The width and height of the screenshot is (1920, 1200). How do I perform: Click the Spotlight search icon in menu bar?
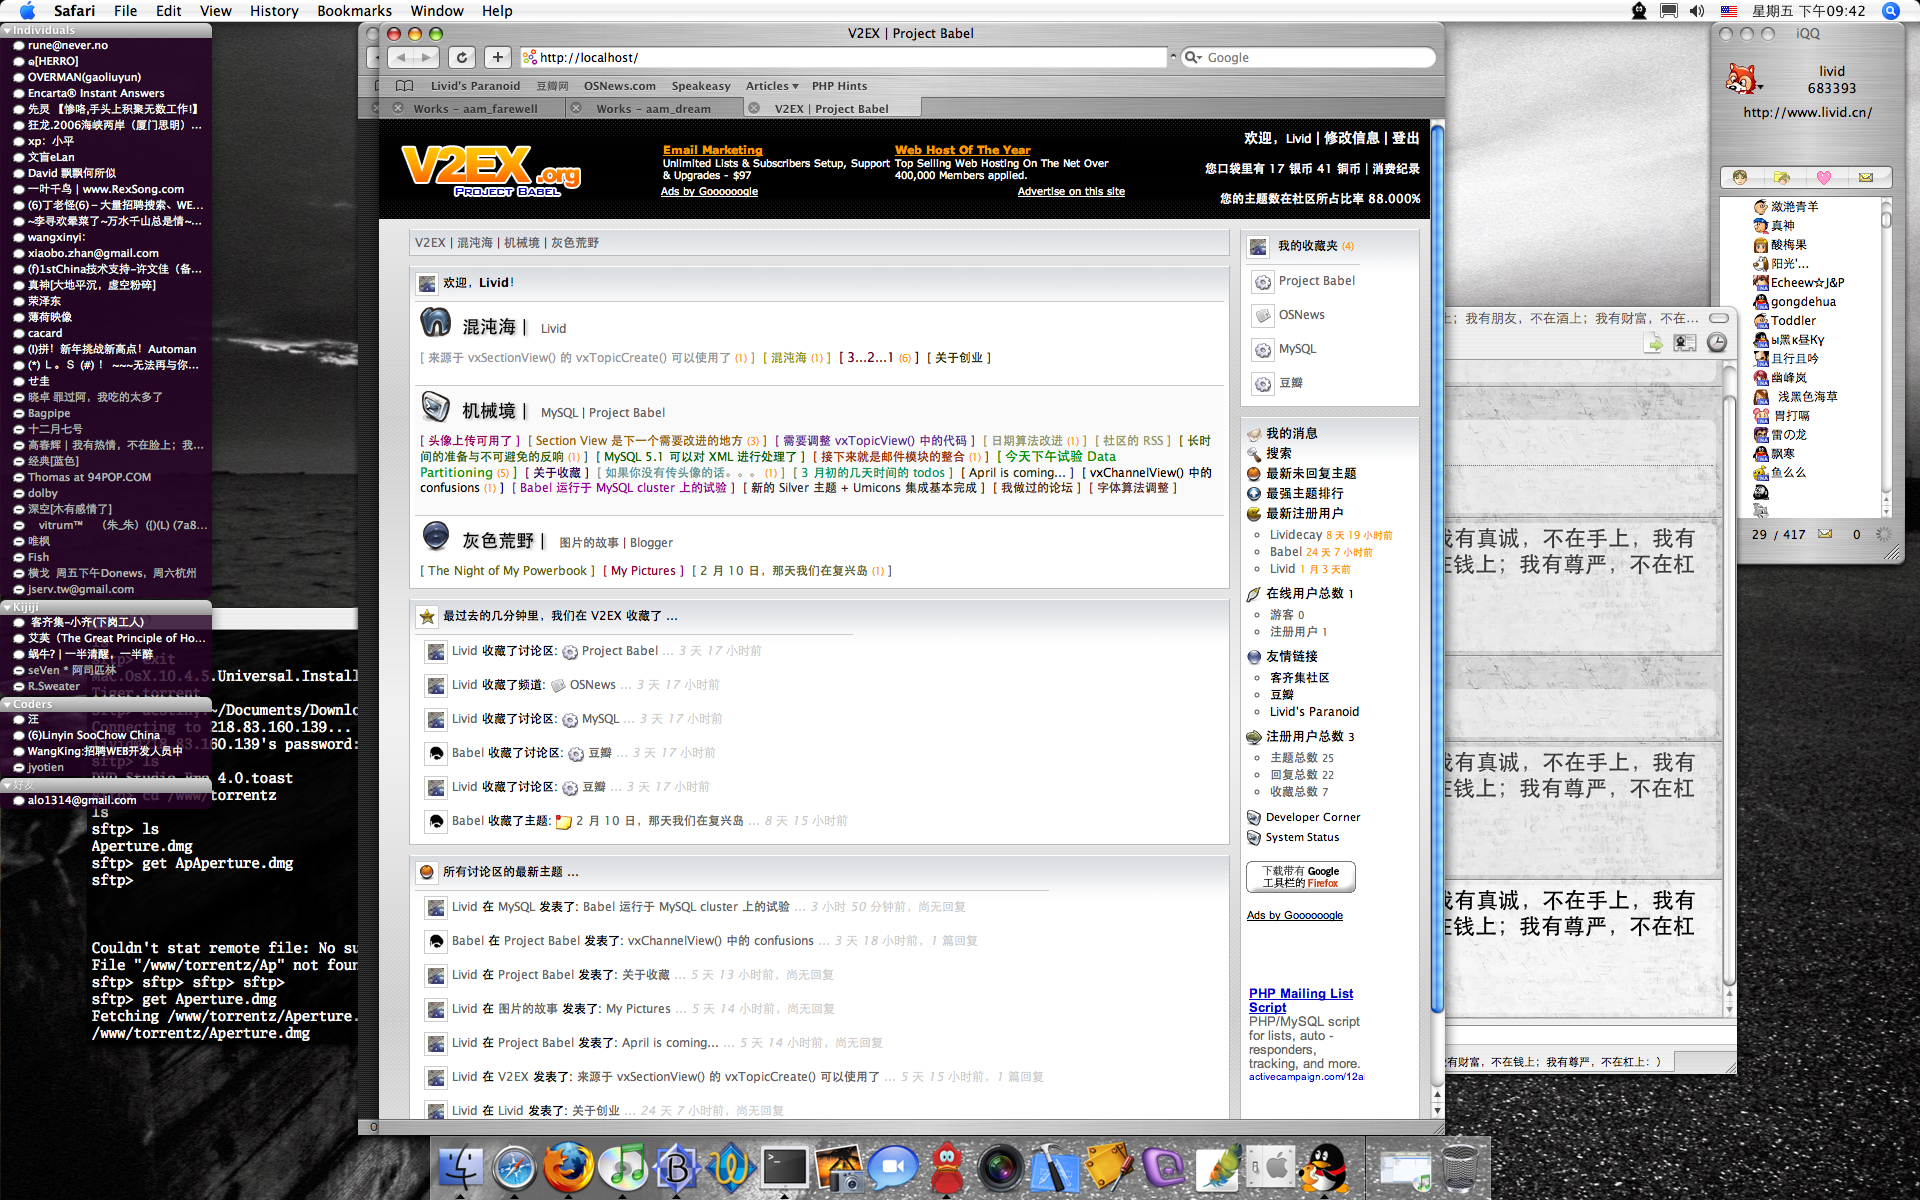coord(1890,11)
